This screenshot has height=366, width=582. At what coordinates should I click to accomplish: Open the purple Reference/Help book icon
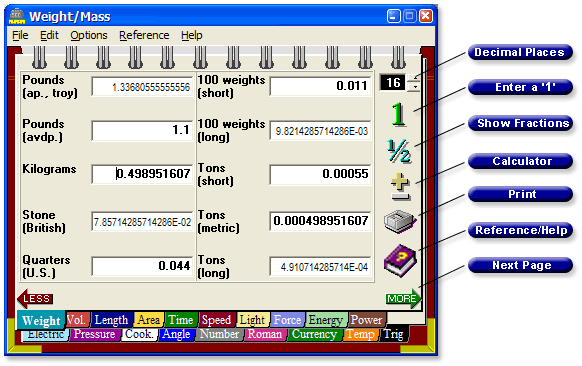point(400,261)
